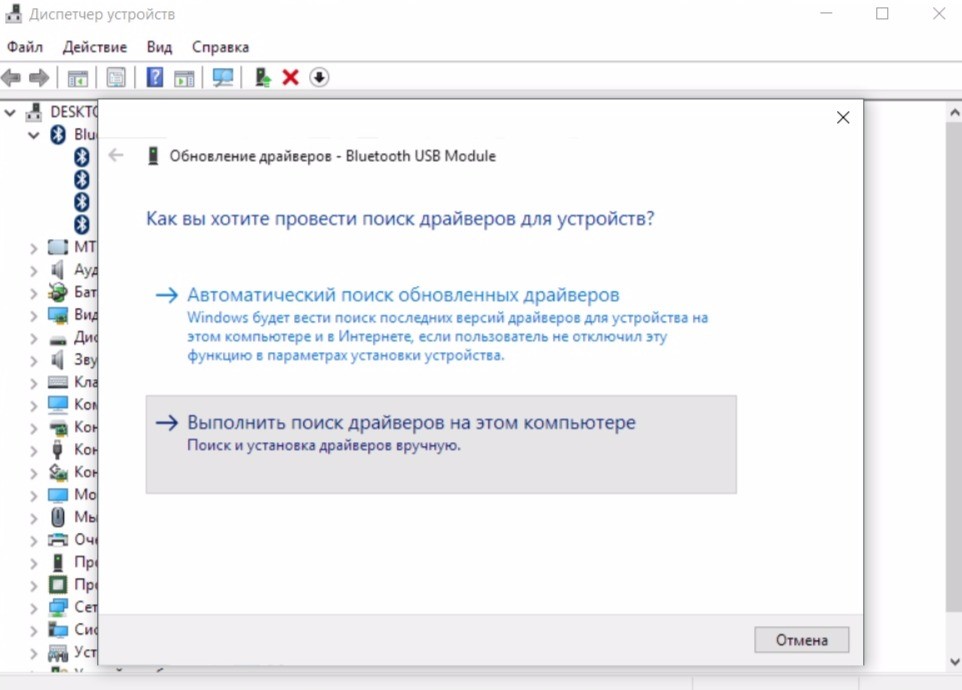Click the Disable device down-arrow circle icon

(x=319, y=77)
